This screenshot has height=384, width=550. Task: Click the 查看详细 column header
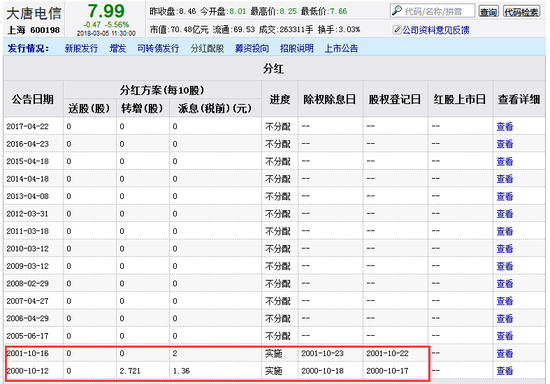coord(519,99)
